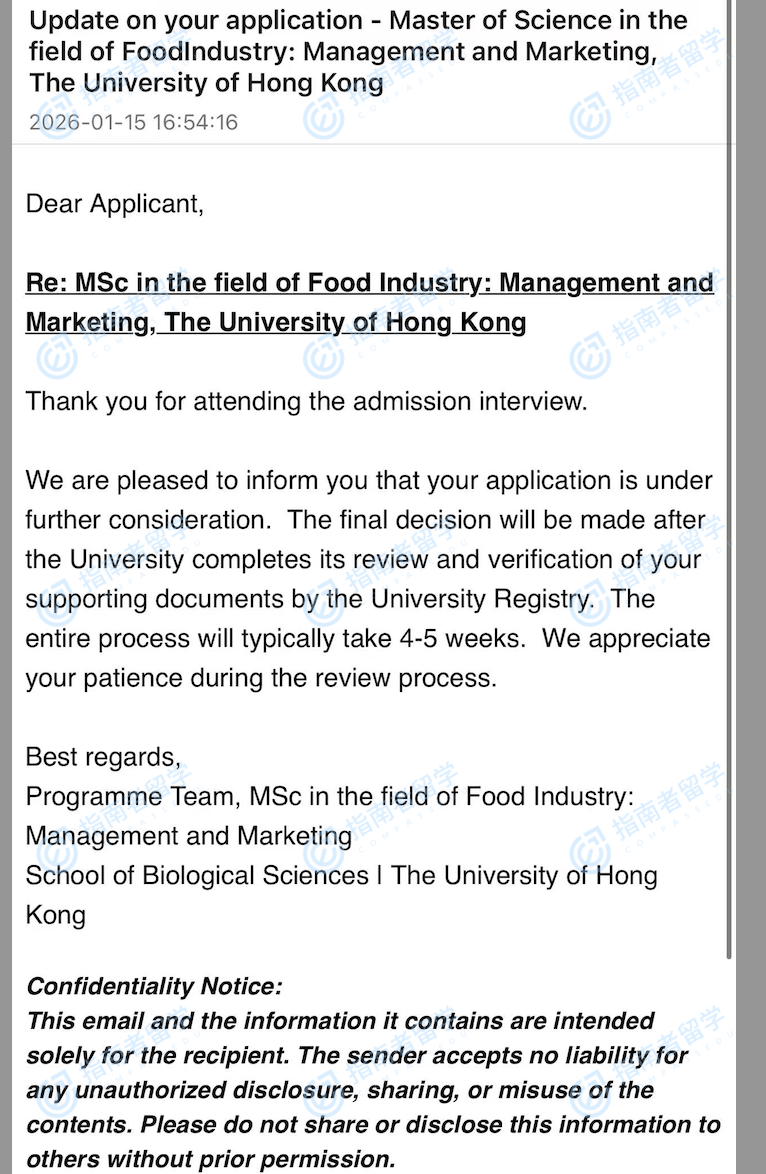Click the watermark logo at header's far right
The image size is (766, 1174).
tap(590, 118)
